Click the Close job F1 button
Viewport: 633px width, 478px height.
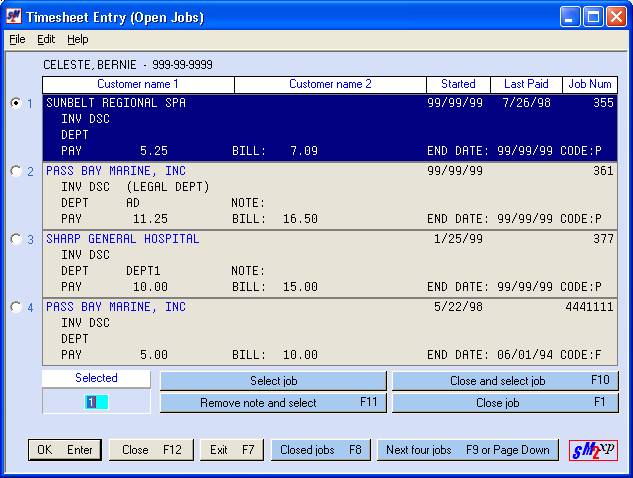505,403
